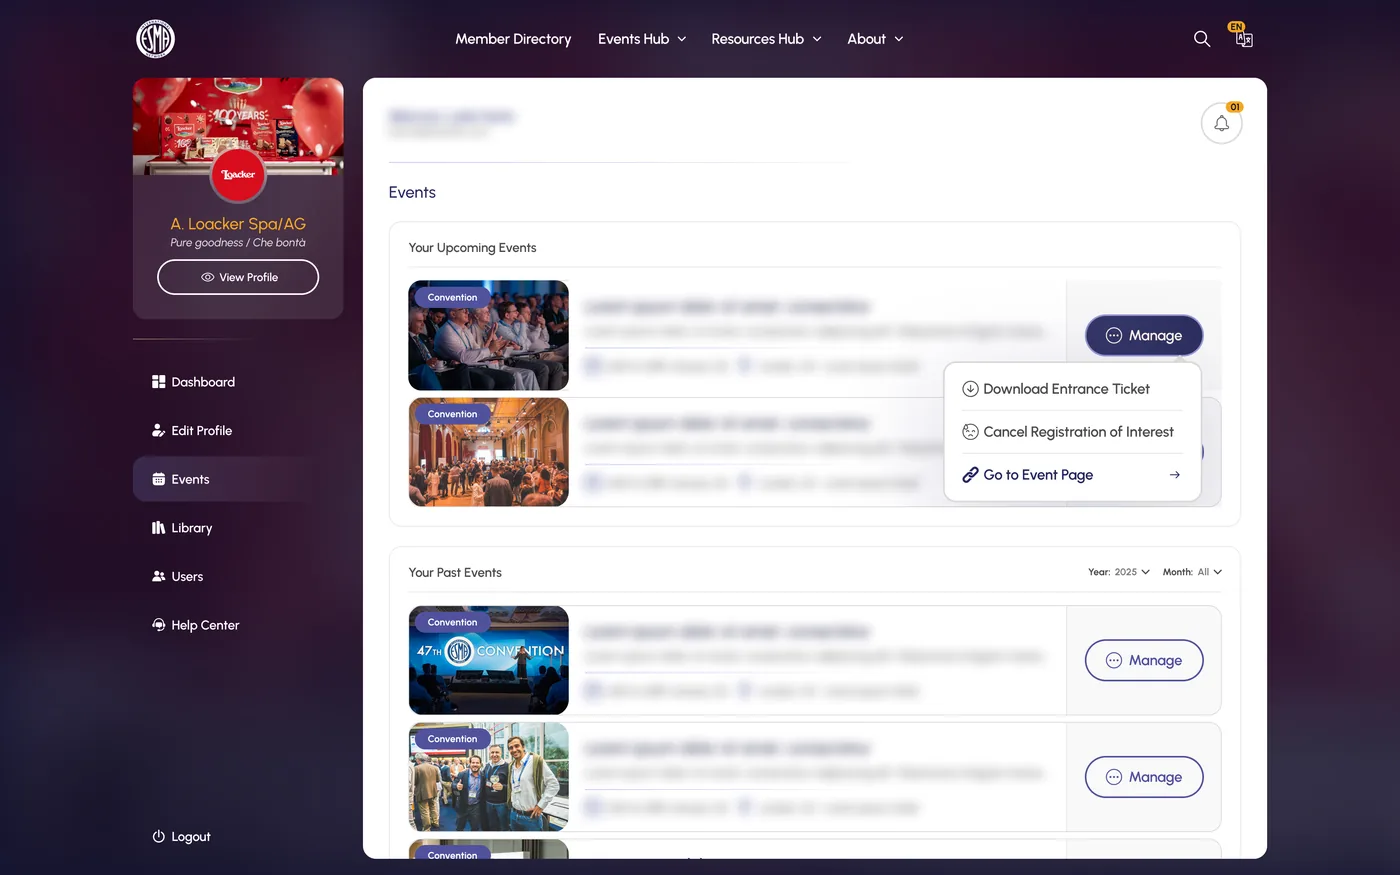Click the download icon beside Entrance Ticket

pos(970,389)
